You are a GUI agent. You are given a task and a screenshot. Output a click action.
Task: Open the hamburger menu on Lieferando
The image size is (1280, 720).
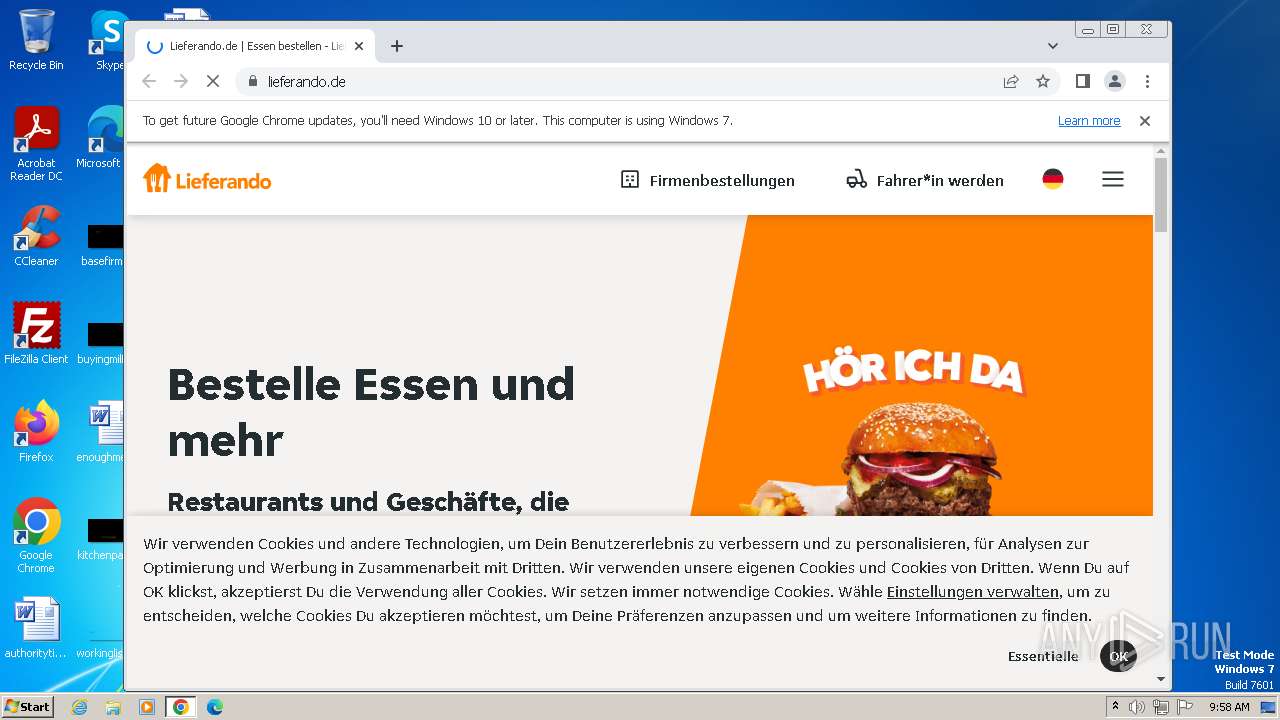(x=1113, y=179)
